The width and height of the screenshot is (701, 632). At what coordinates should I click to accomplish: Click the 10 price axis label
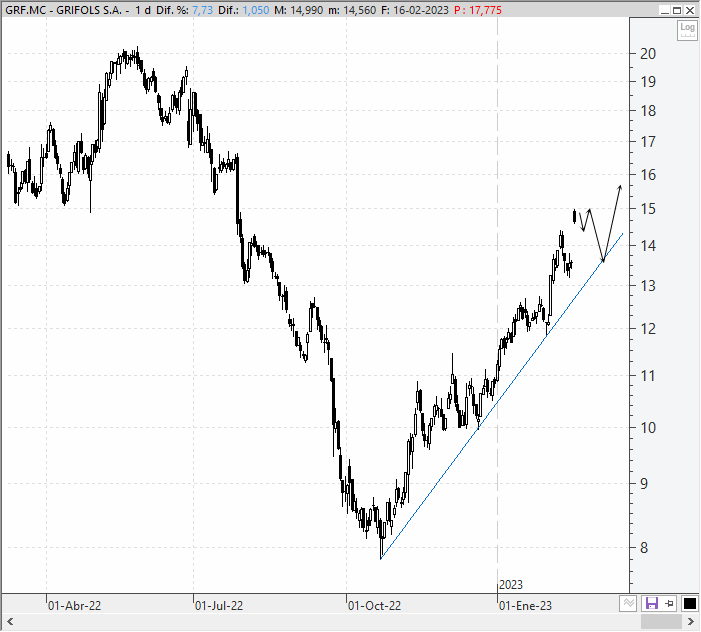pyautogui.click(x=648, y=428)
